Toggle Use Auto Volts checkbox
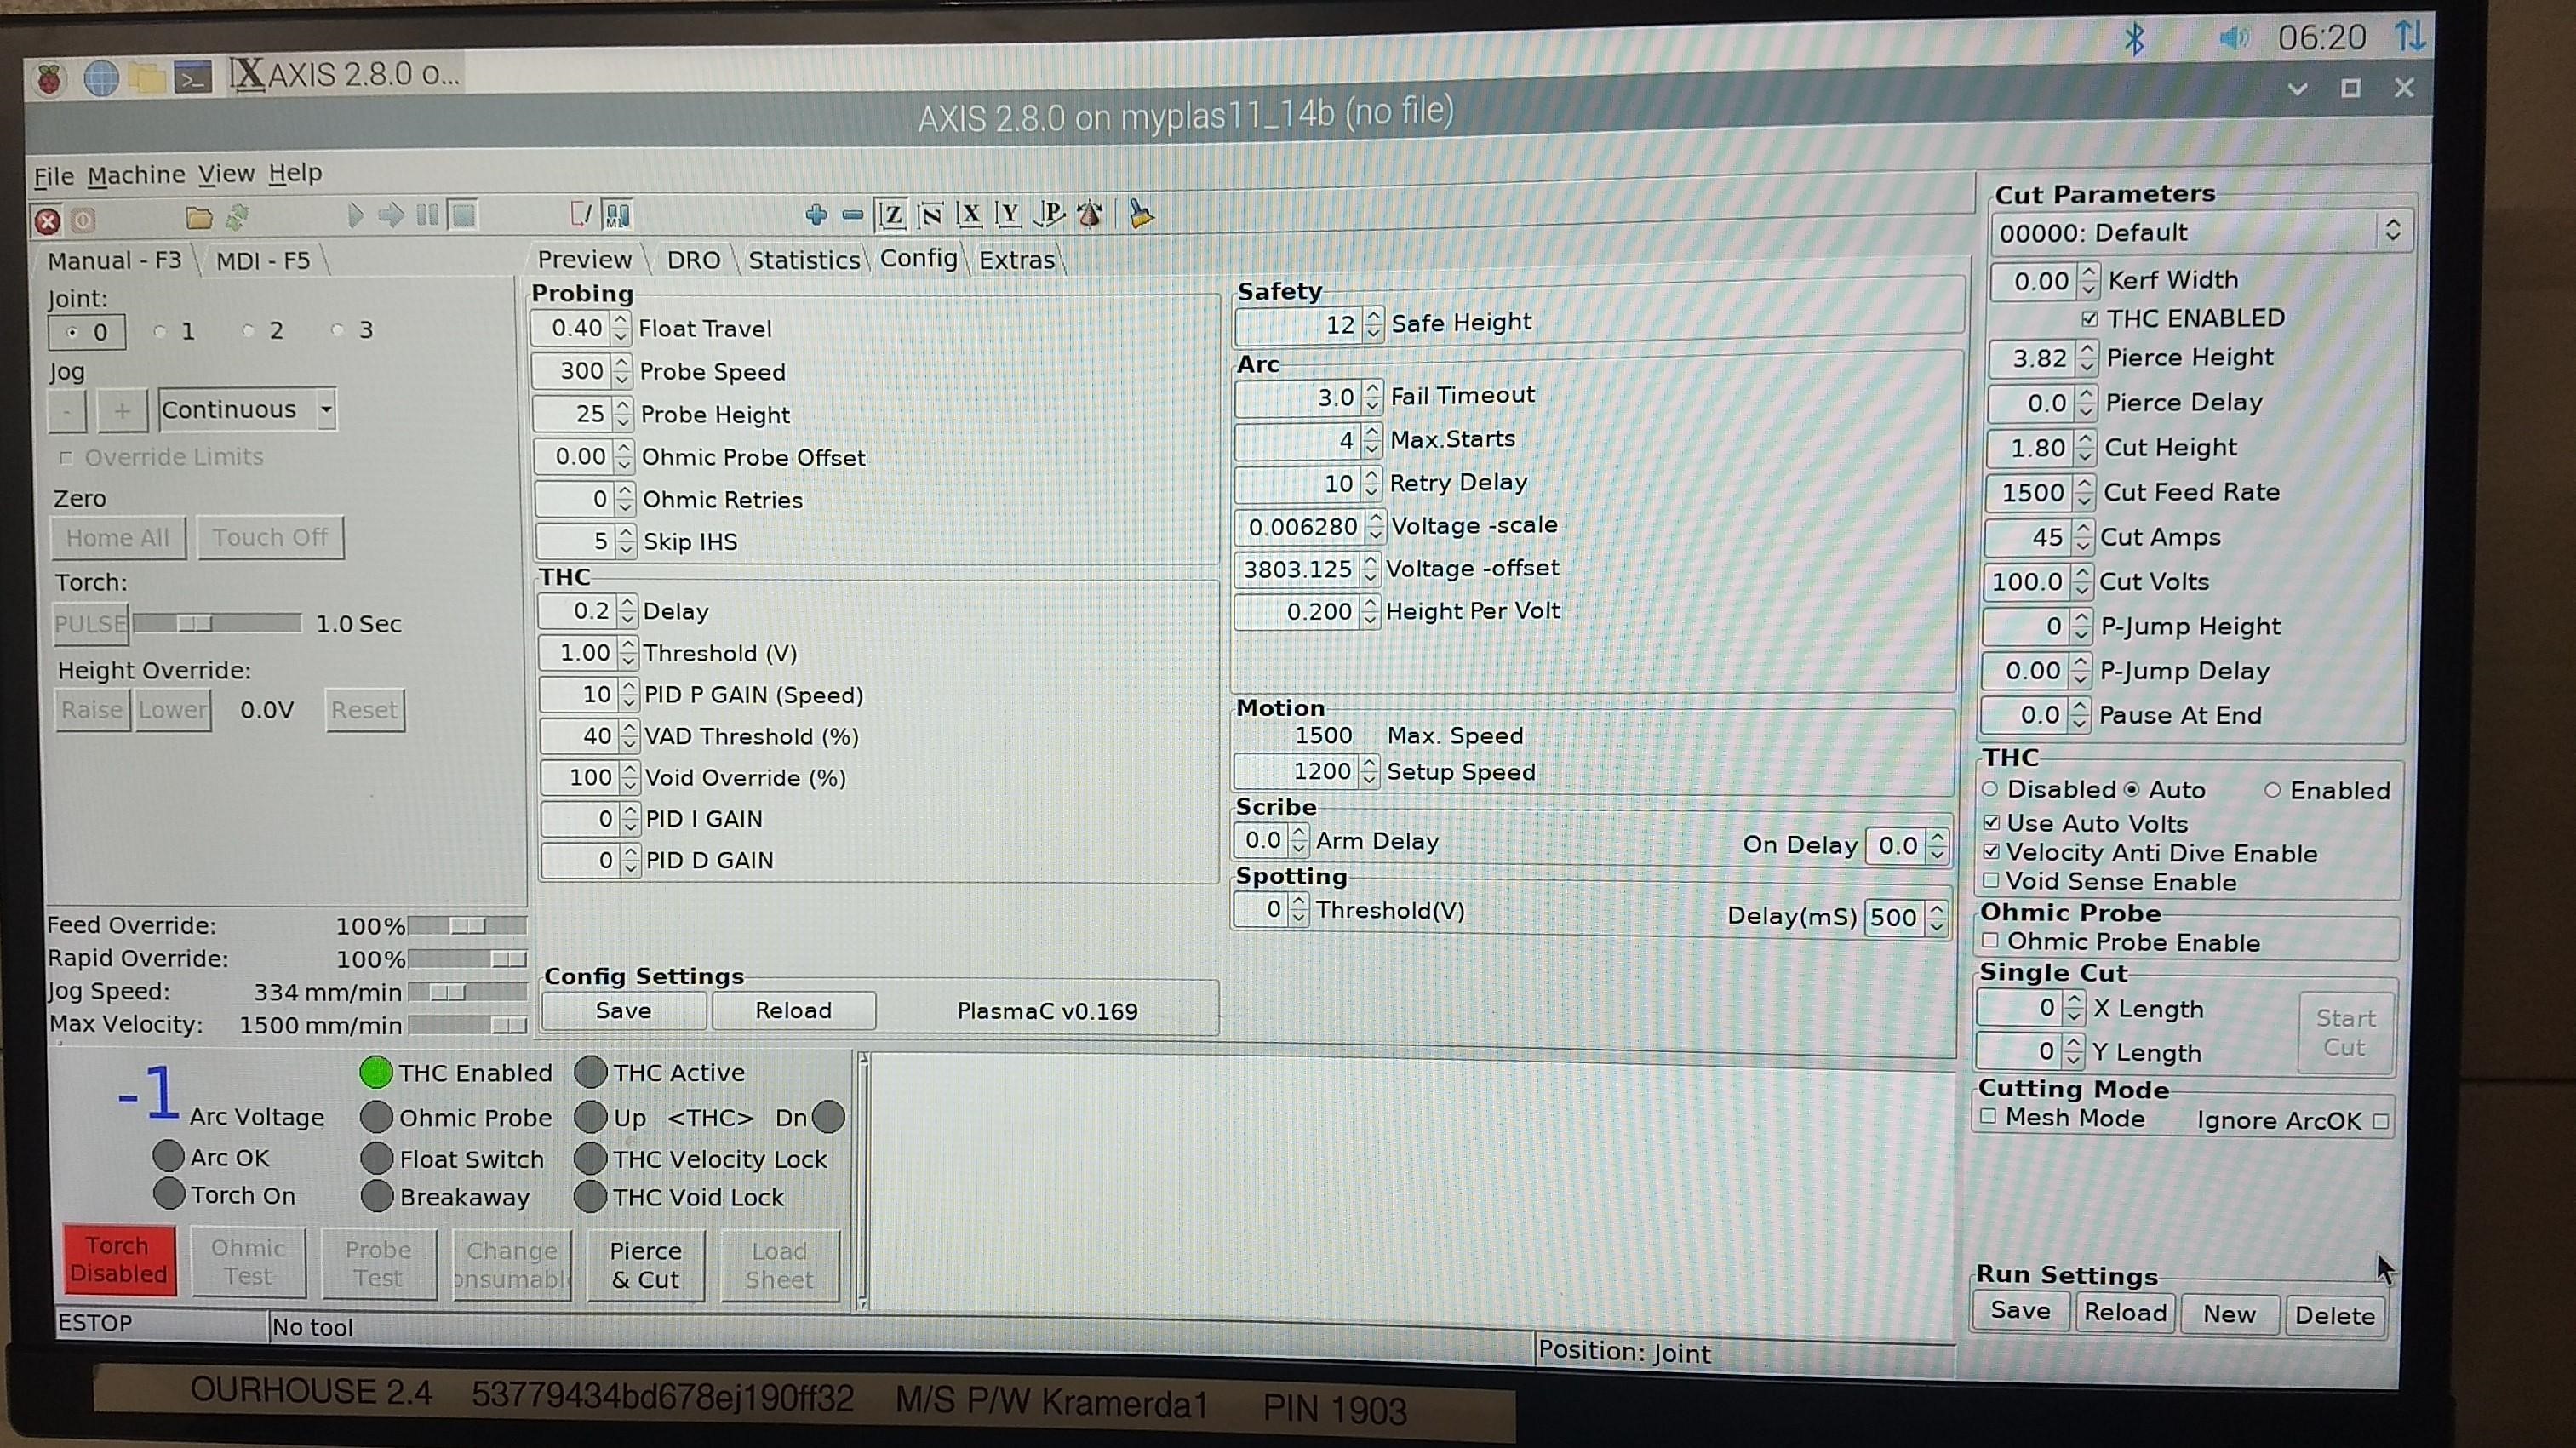 [x=1991, y=822]
